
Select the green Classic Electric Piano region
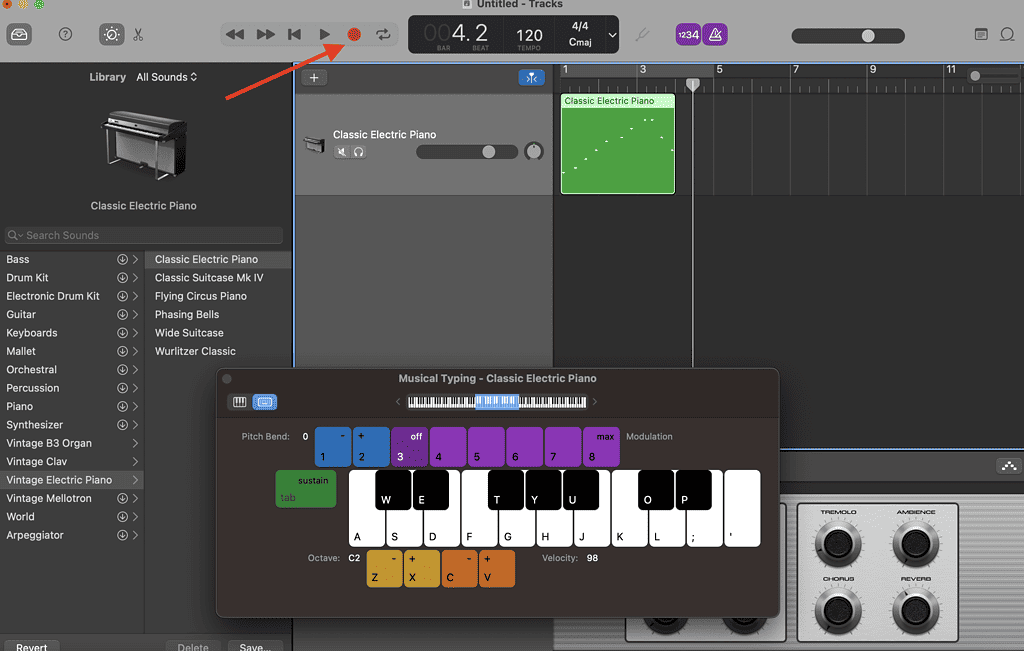617,145
